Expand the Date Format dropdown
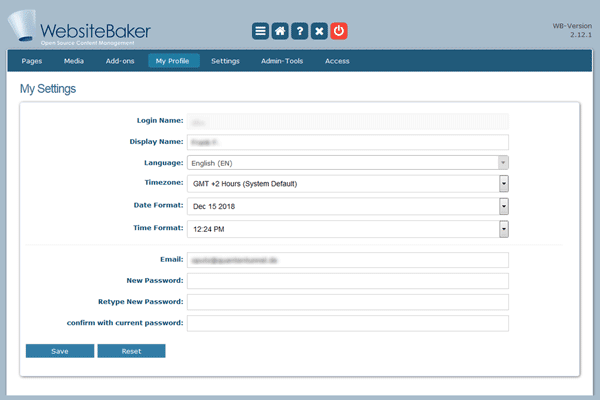 point(347,206)
